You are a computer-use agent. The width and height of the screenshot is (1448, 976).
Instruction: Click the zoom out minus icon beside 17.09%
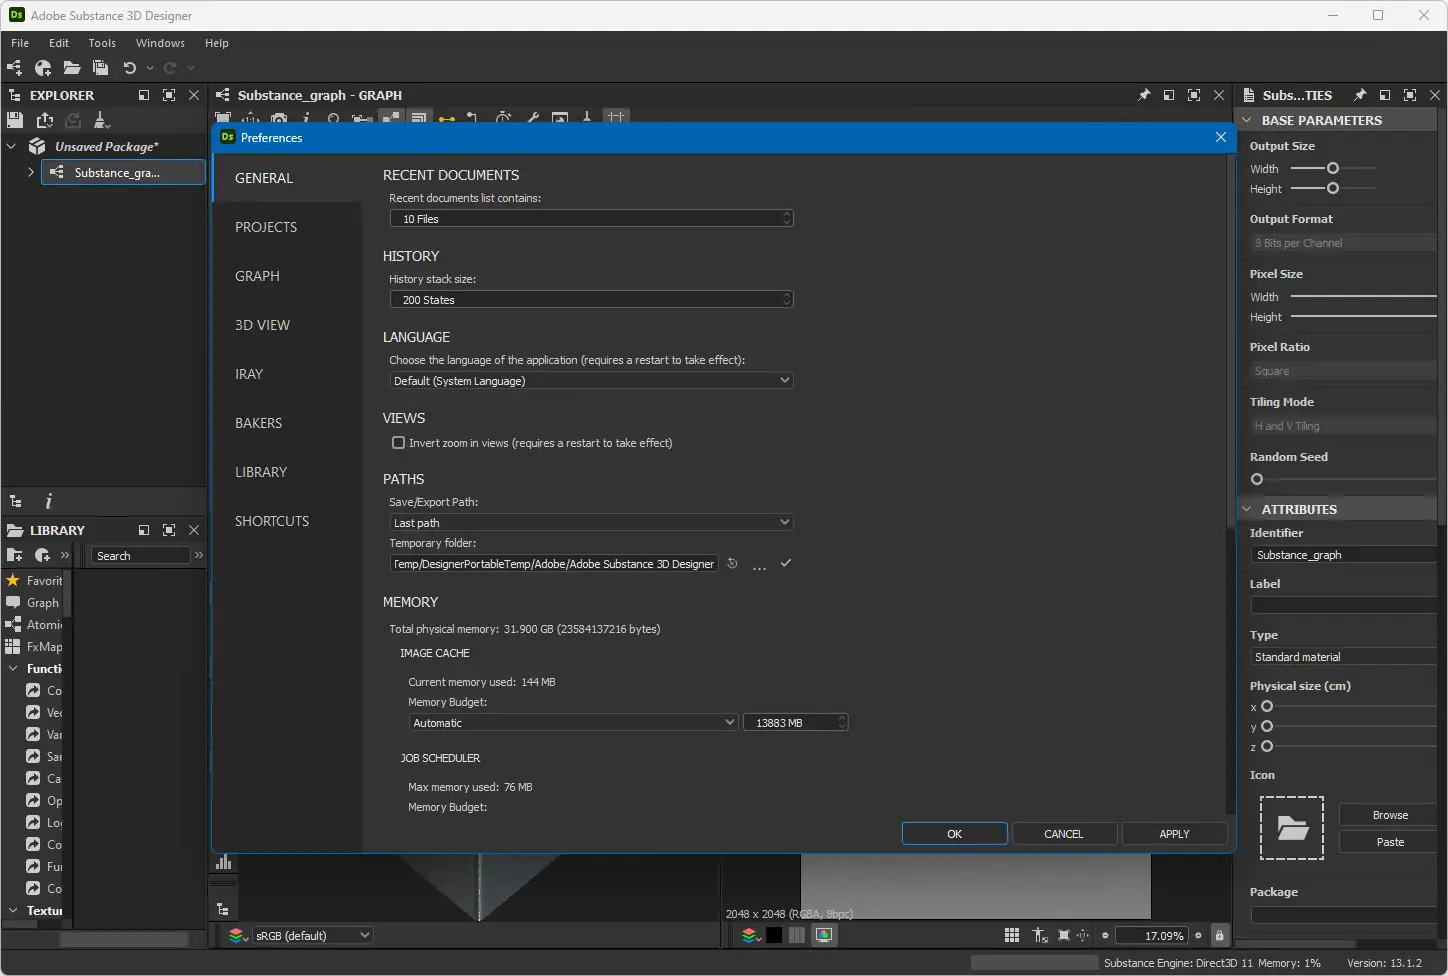(x=1105, y=936)
